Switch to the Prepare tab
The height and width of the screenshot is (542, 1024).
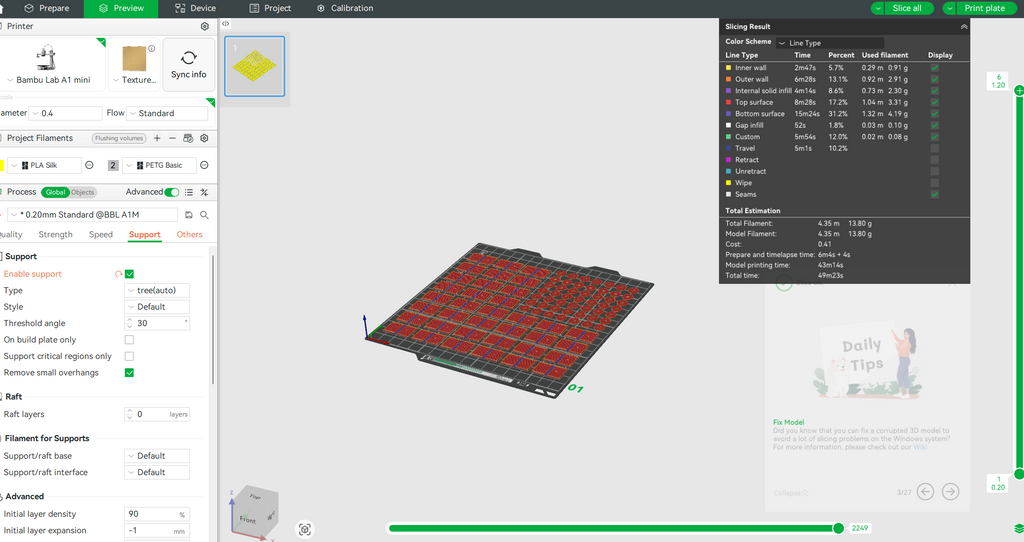click(x=47, y=8)
